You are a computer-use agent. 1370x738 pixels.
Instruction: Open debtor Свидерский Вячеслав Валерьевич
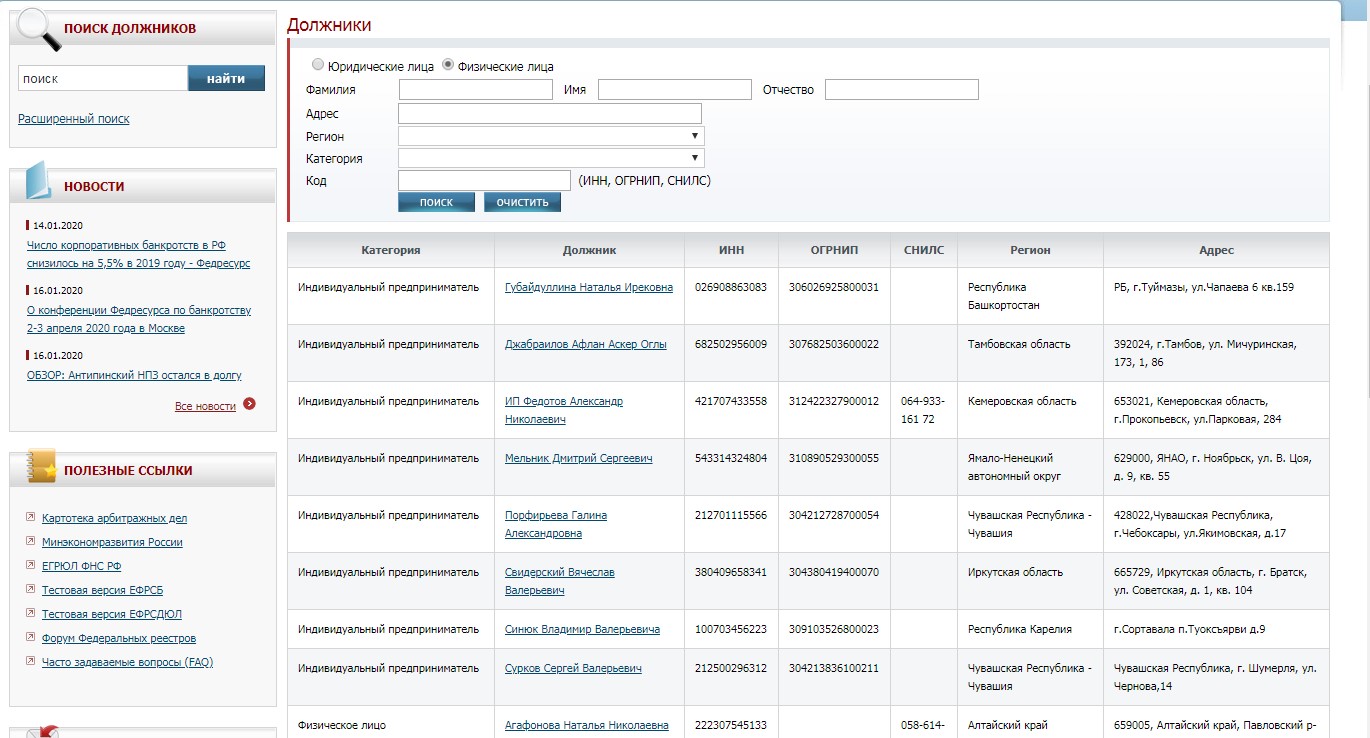pos(560,581)
